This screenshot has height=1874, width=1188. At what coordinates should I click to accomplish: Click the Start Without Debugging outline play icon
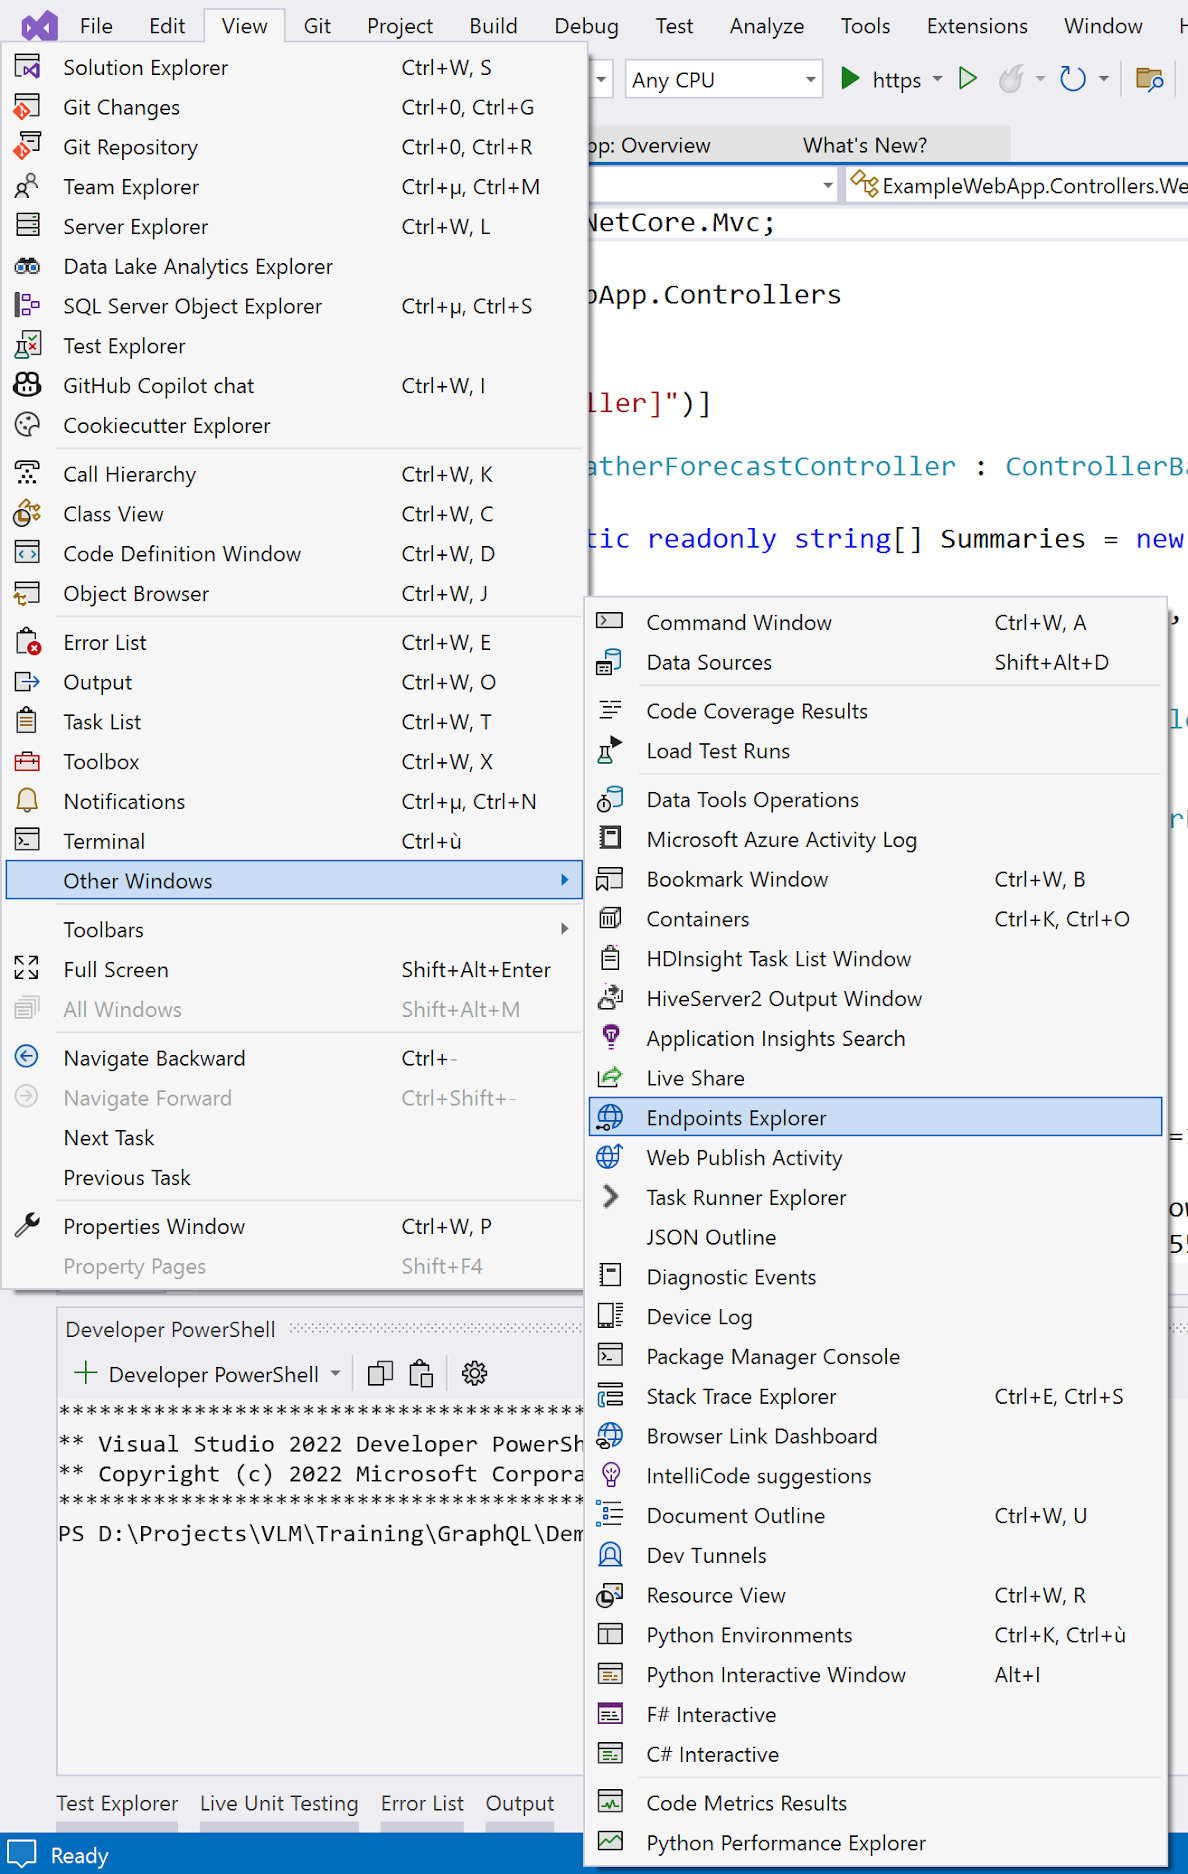(x=967, y=78)
